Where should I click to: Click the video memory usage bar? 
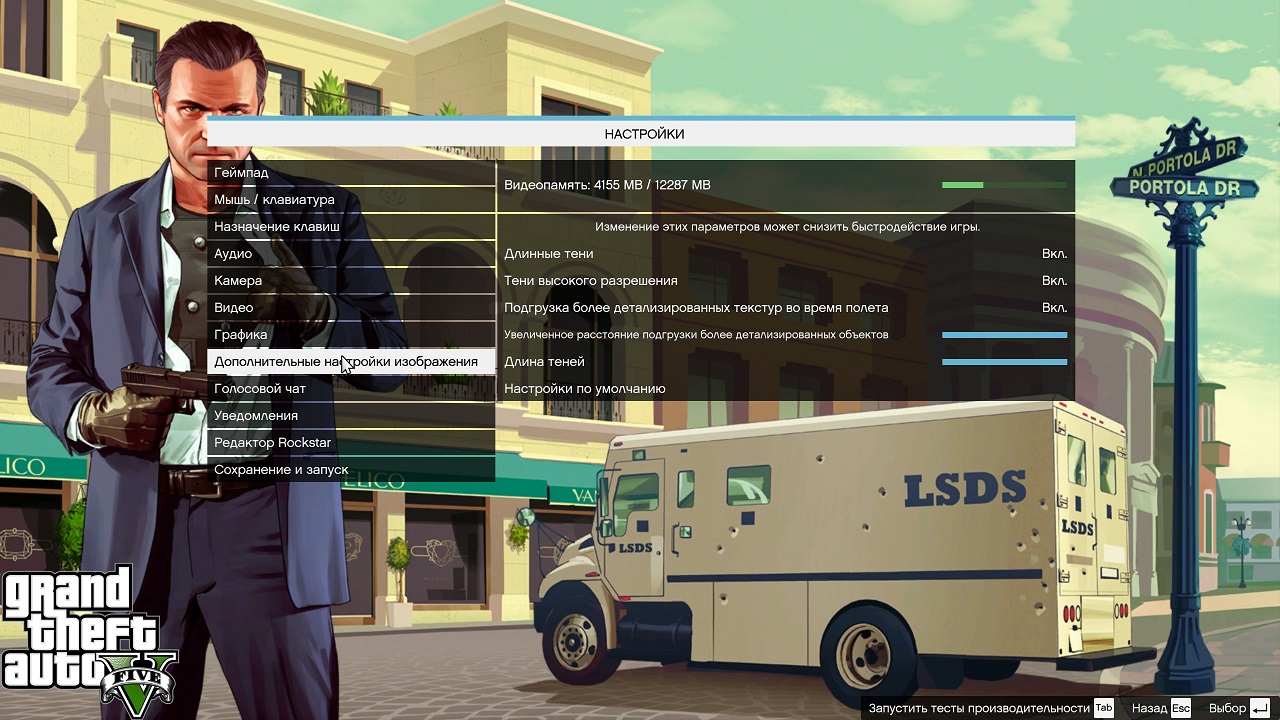pos(1004,185)
